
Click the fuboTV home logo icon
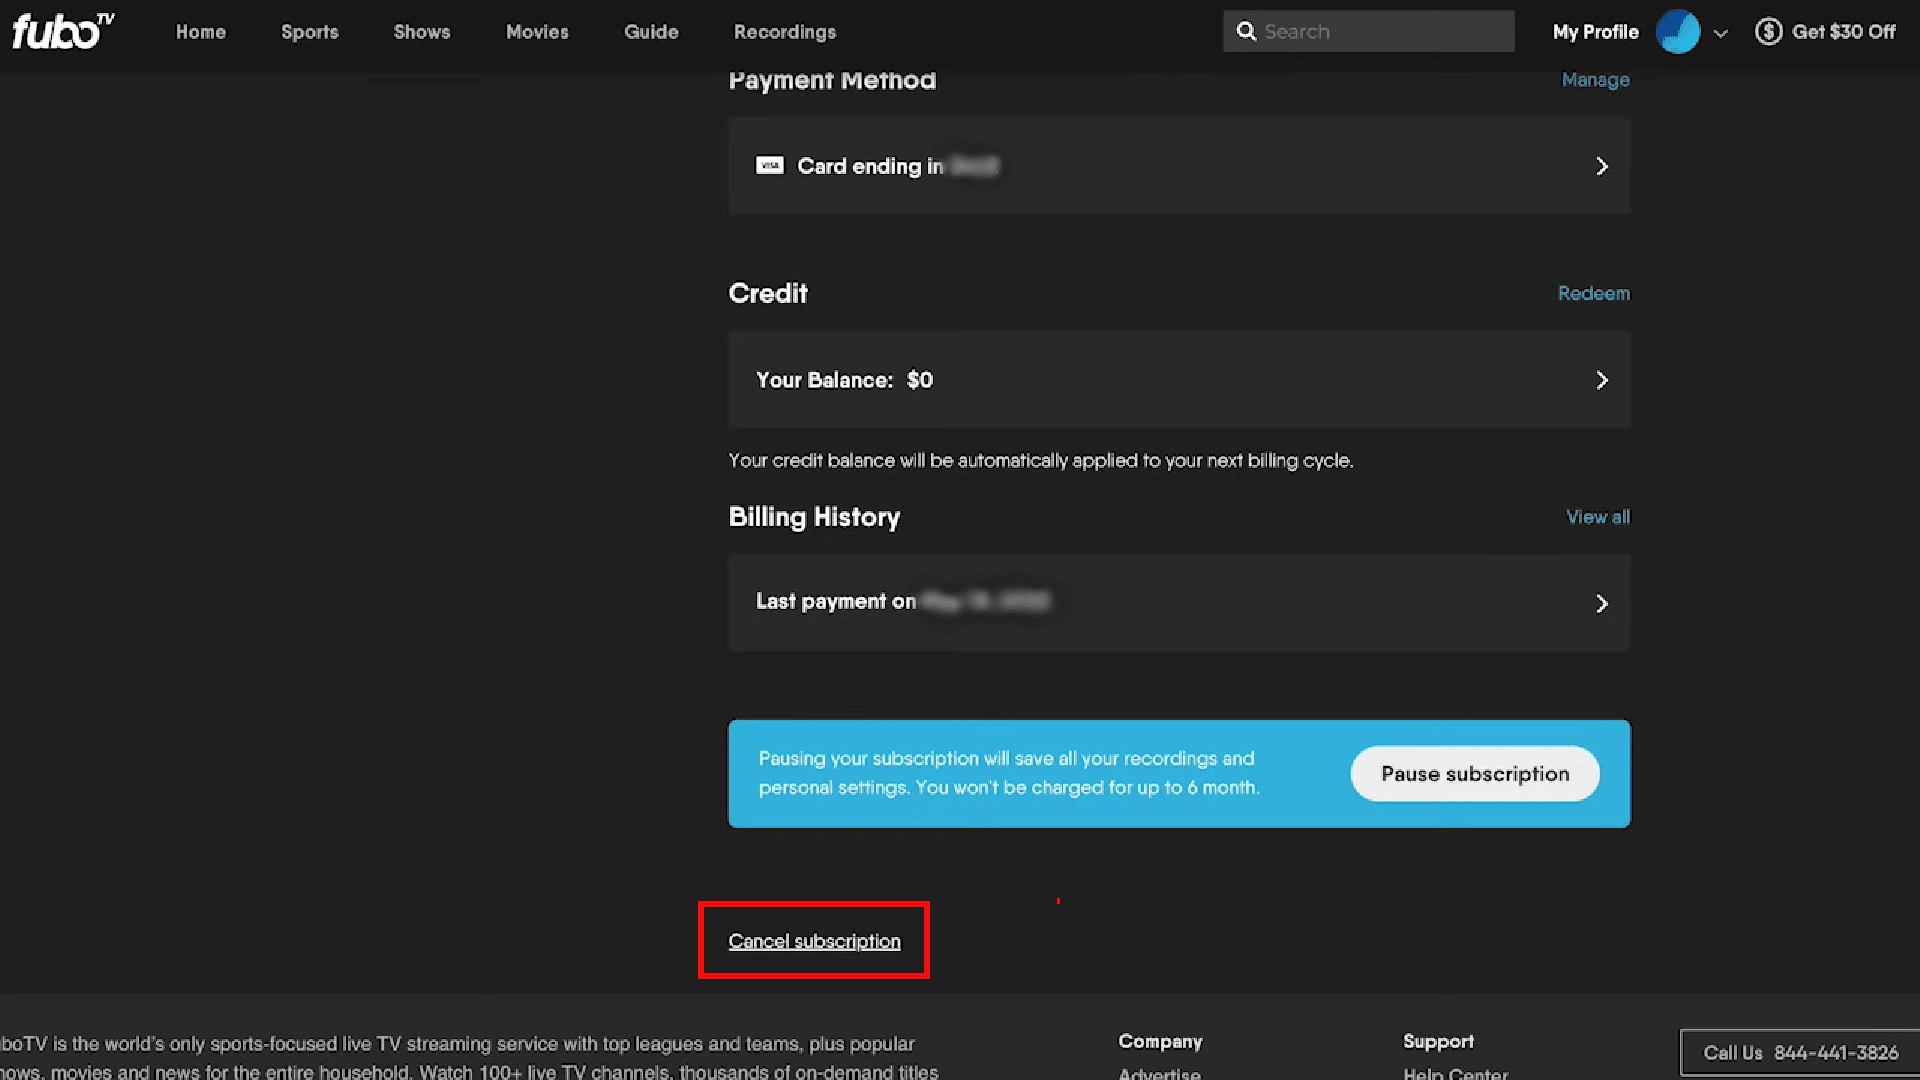61,32
